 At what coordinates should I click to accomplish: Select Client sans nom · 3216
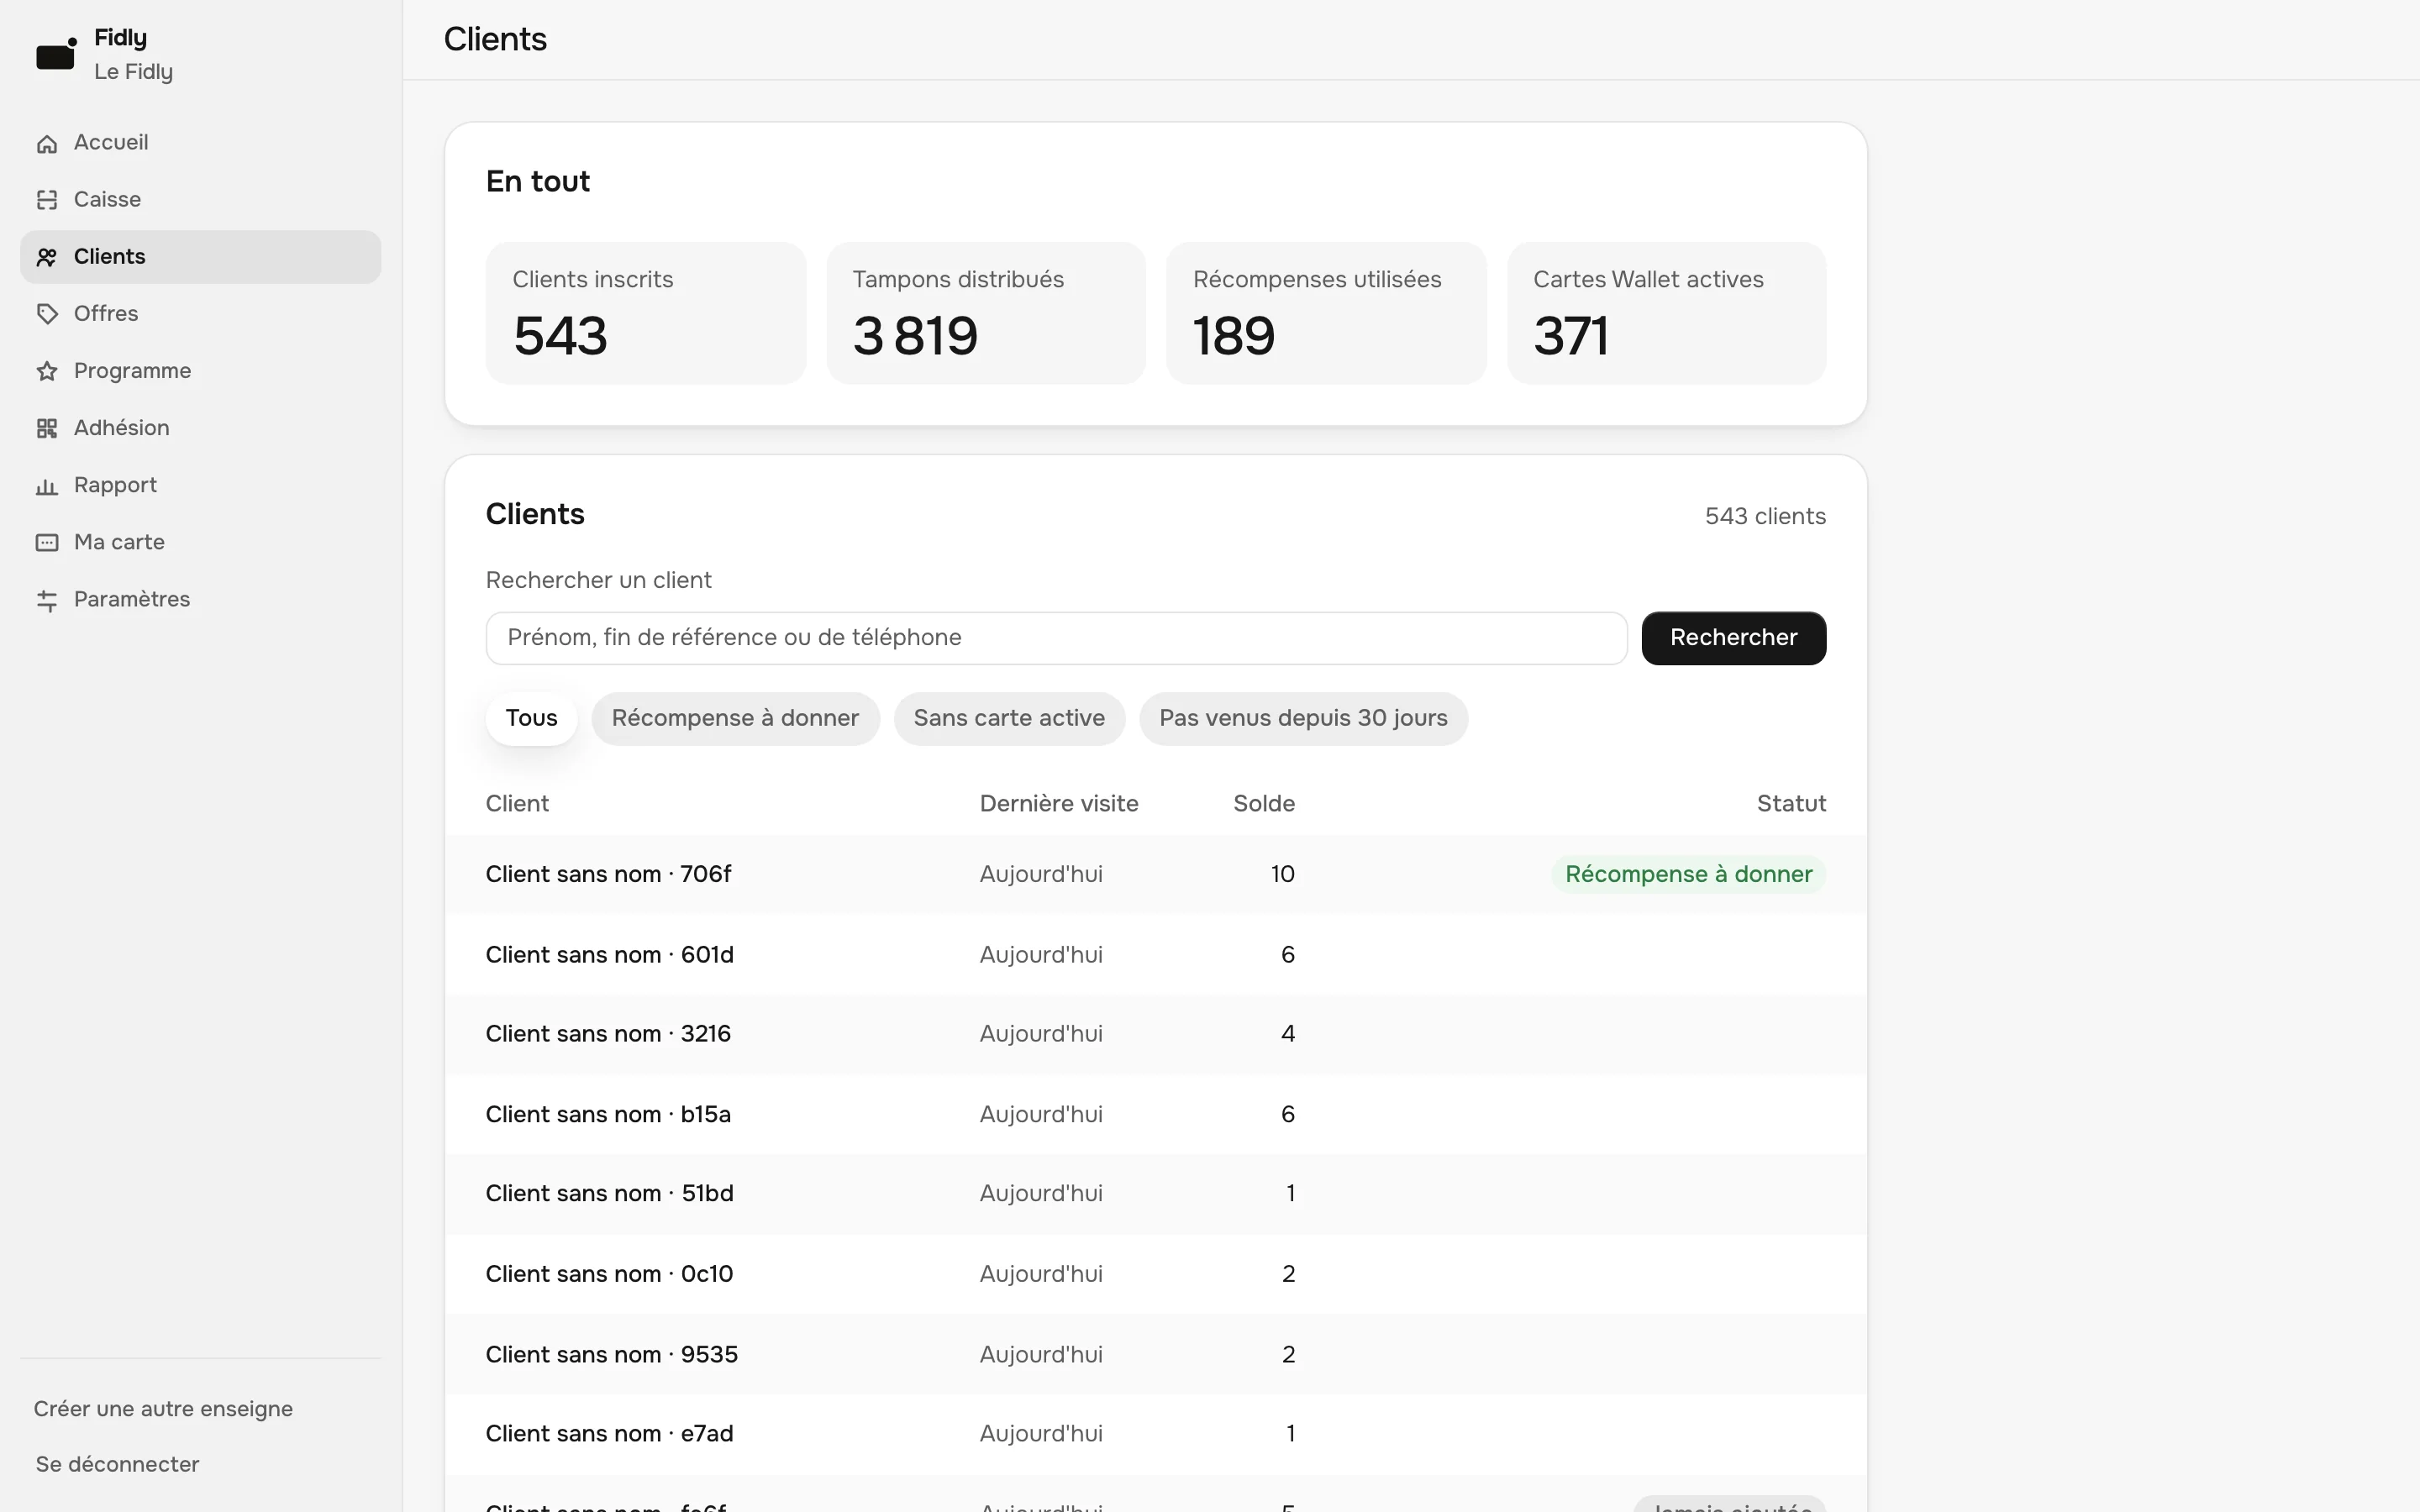(1156, 1034)
